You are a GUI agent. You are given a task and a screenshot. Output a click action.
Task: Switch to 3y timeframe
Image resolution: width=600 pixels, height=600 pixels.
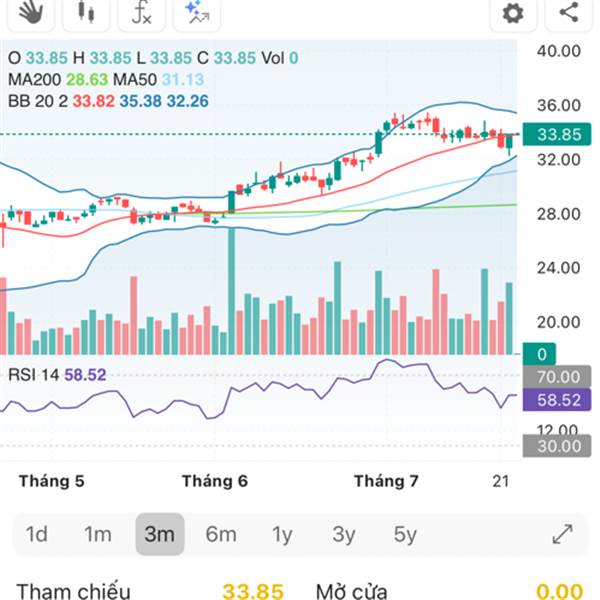point(344,535)
